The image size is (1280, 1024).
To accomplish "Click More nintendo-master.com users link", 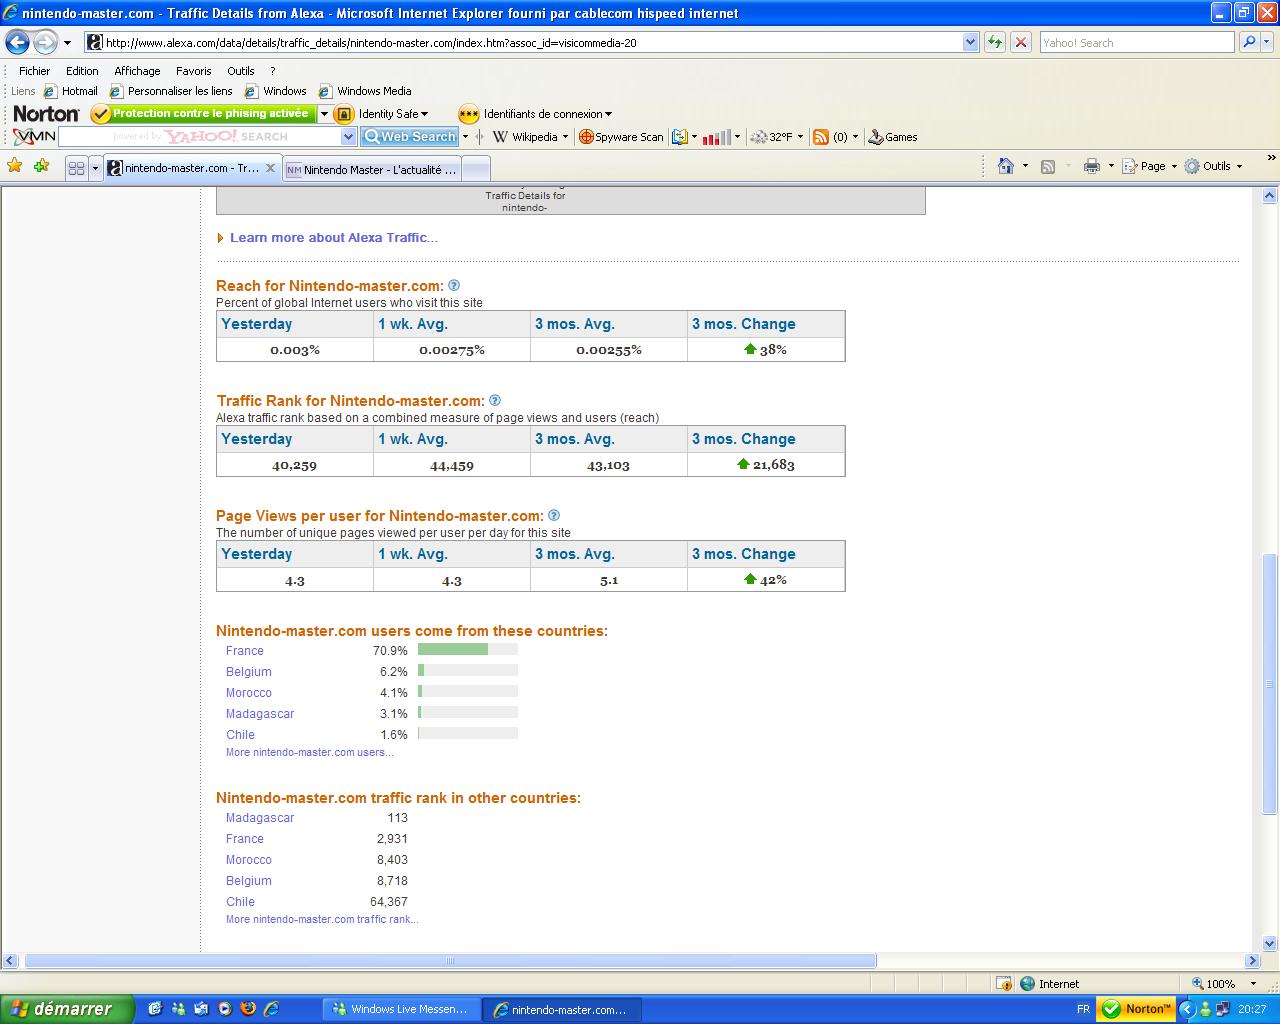I will [310, 752].
